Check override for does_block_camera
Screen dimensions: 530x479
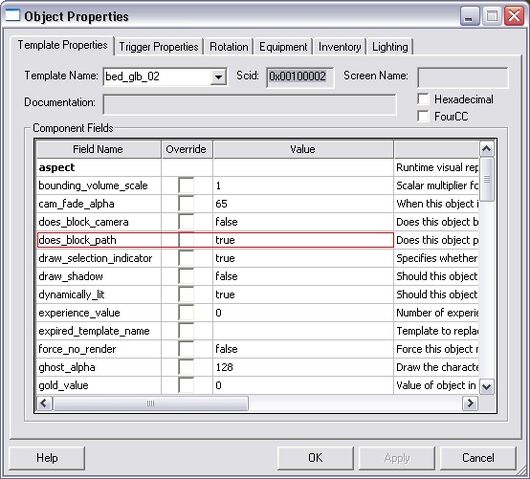[x=186, y=222]
